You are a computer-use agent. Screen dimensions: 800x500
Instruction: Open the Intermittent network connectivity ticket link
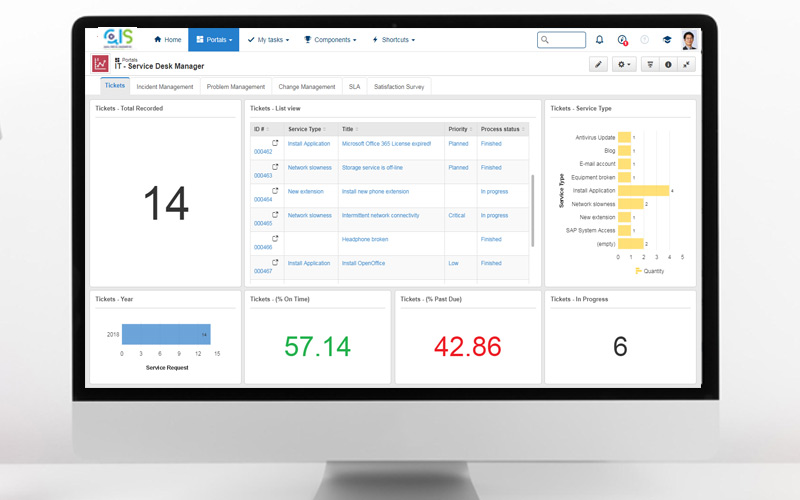(380, 215)
